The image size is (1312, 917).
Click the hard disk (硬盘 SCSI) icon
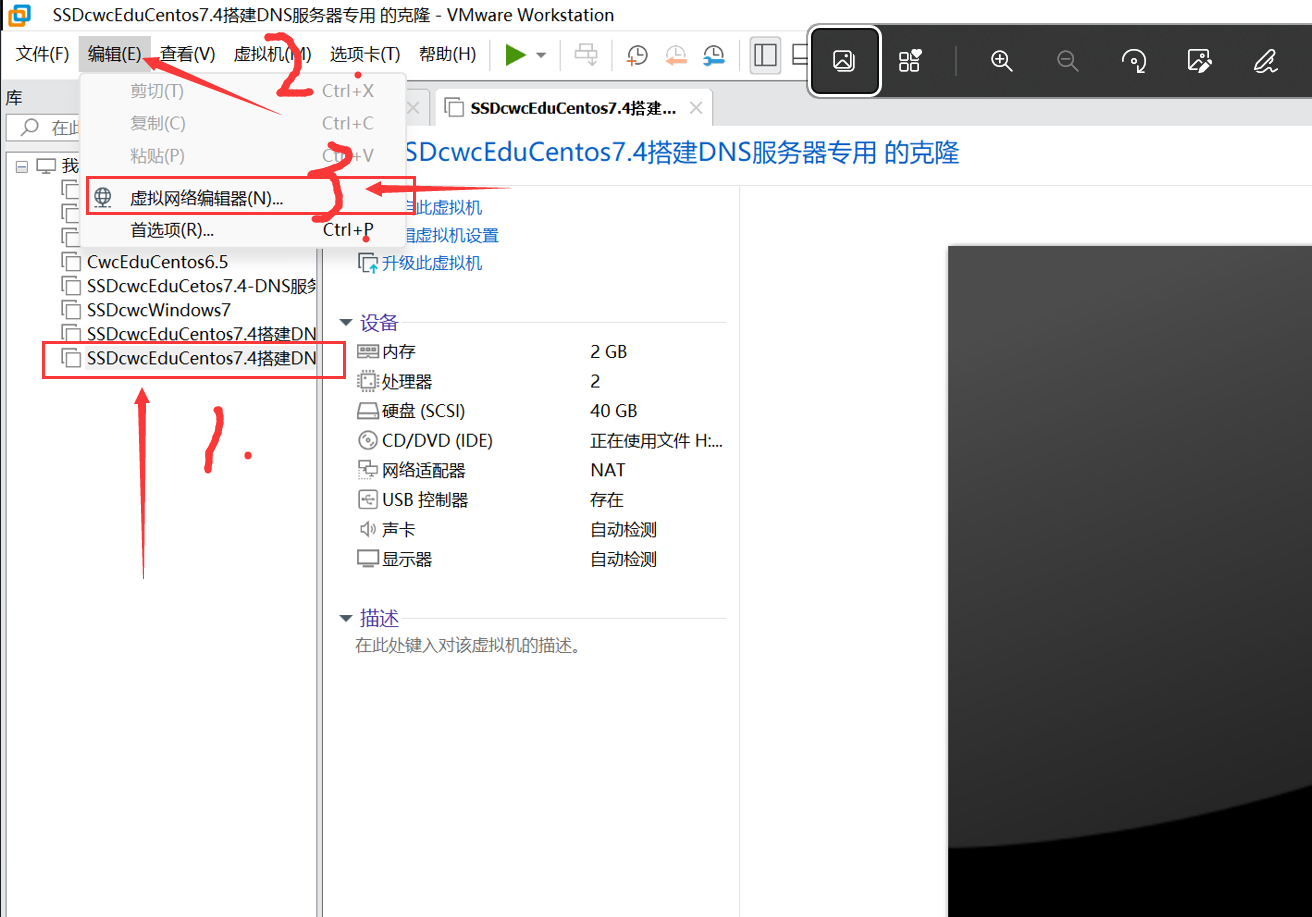[367, 411]
